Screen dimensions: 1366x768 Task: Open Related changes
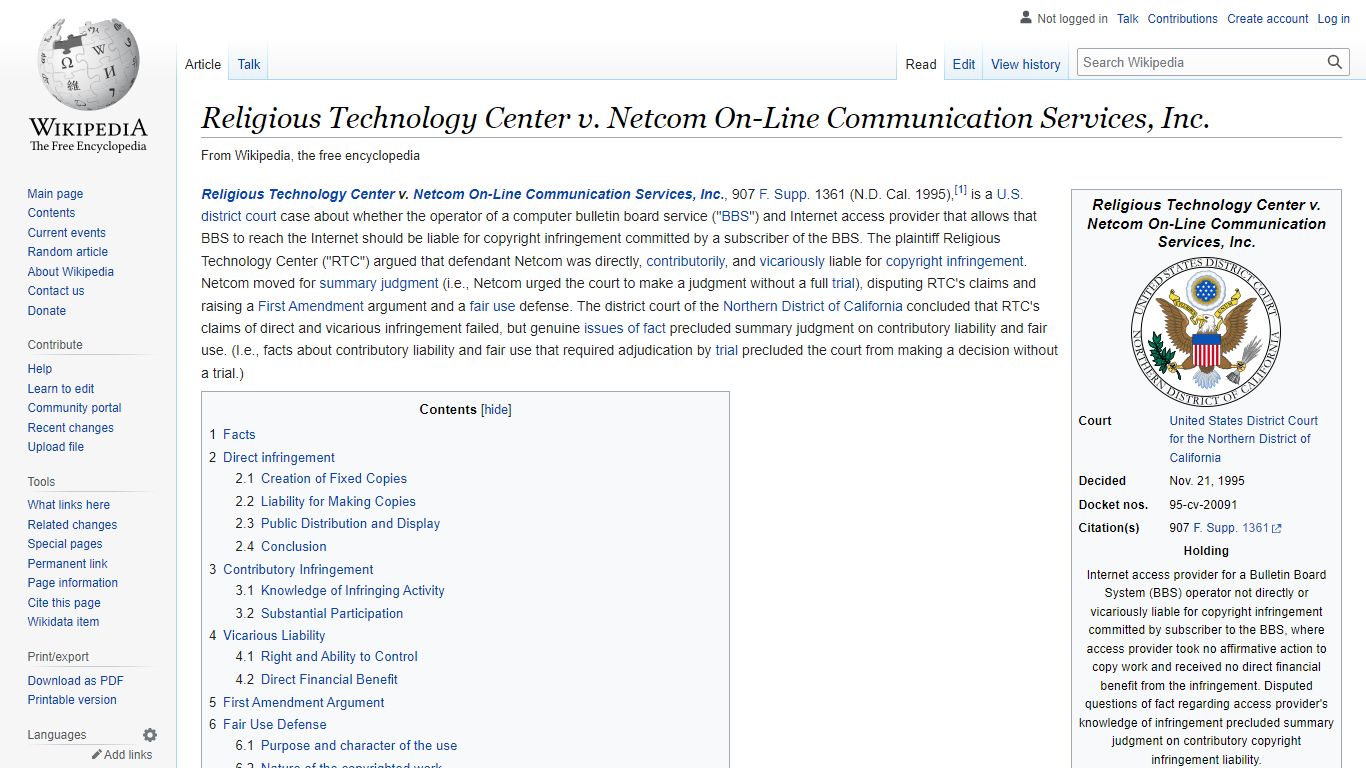(72, 525)
